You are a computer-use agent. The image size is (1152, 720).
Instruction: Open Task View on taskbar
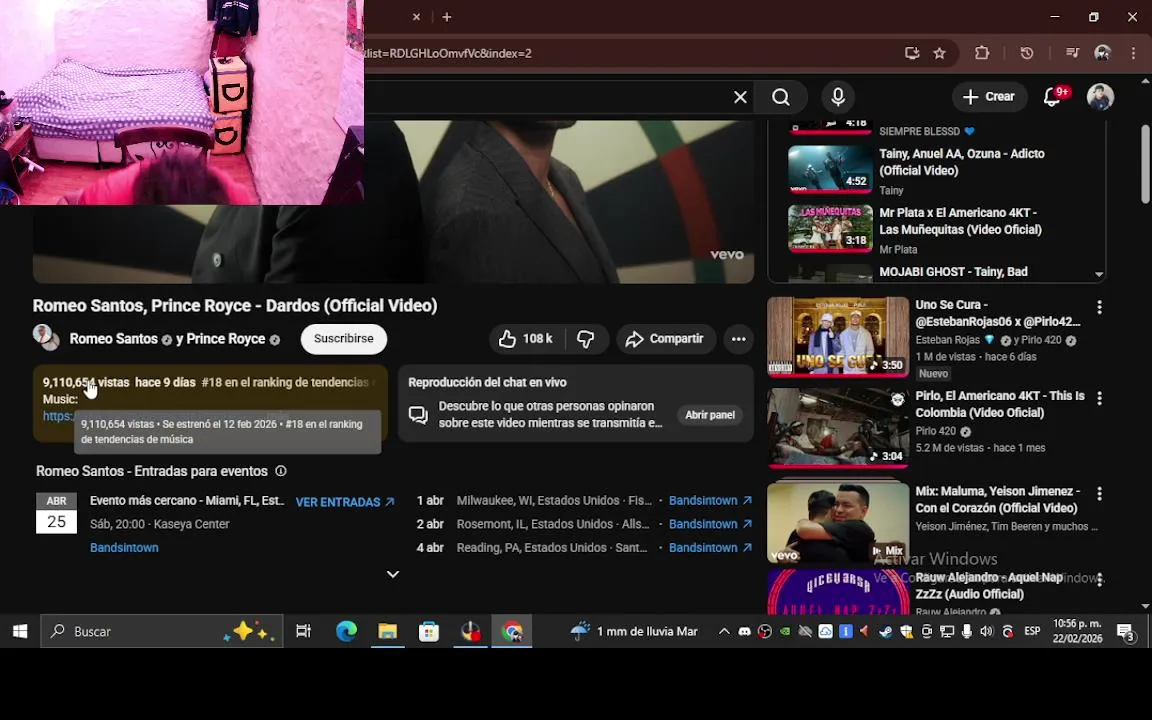coord(303,631)
